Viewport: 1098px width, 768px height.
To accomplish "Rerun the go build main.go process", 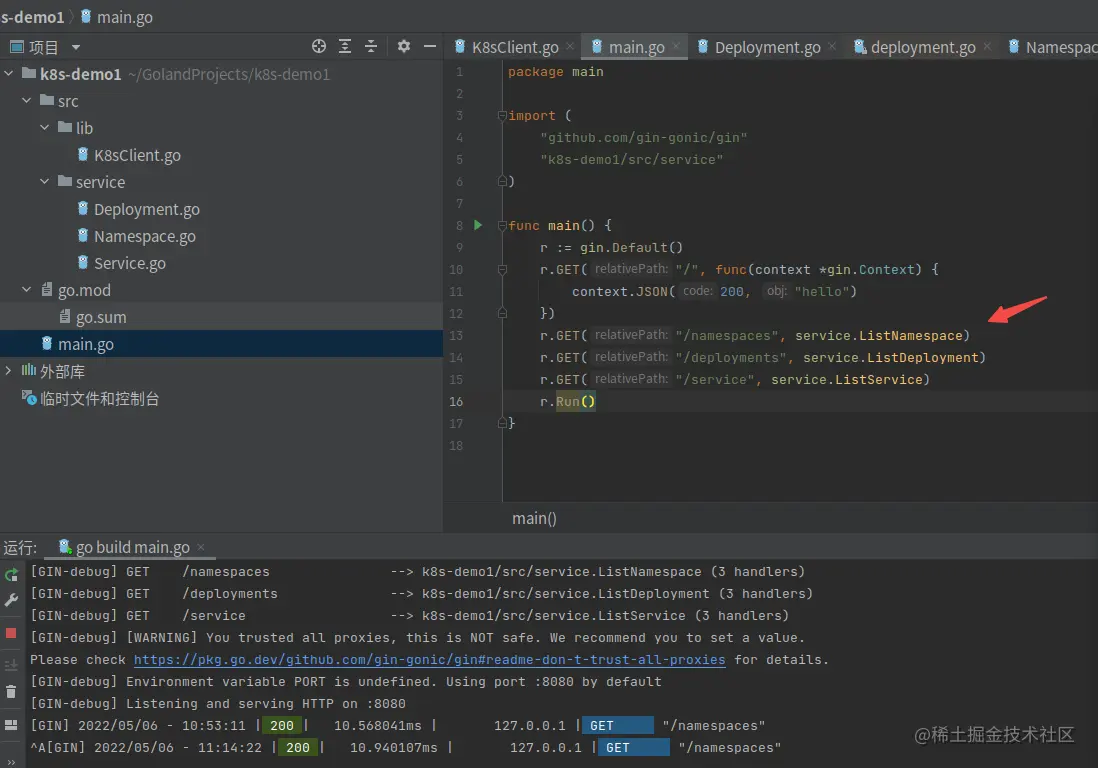I will pos(11,575).
